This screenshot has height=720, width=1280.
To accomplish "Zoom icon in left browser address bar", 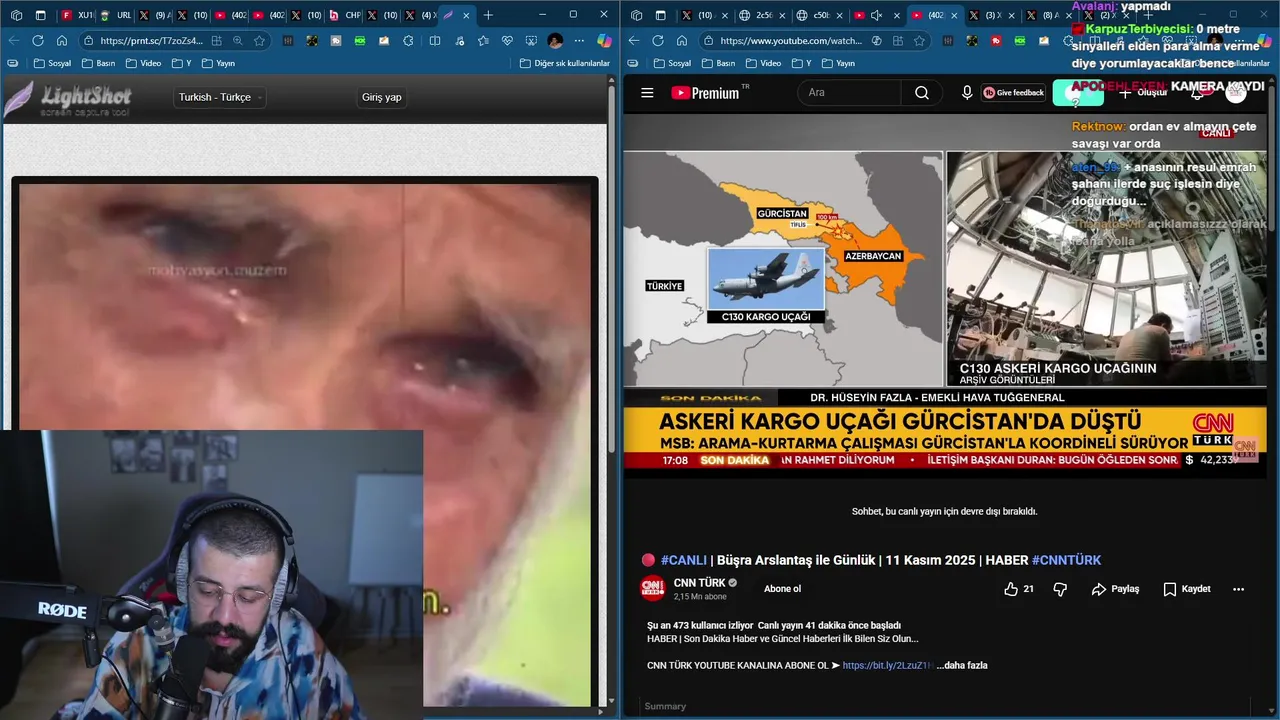I will click(238, 41).
